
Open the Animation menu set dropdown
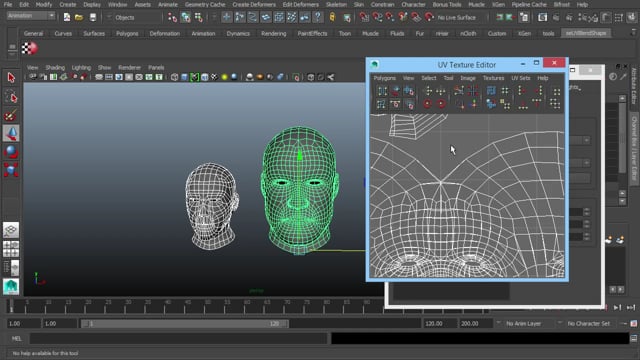pyautogui.click(x=31, y=16)
